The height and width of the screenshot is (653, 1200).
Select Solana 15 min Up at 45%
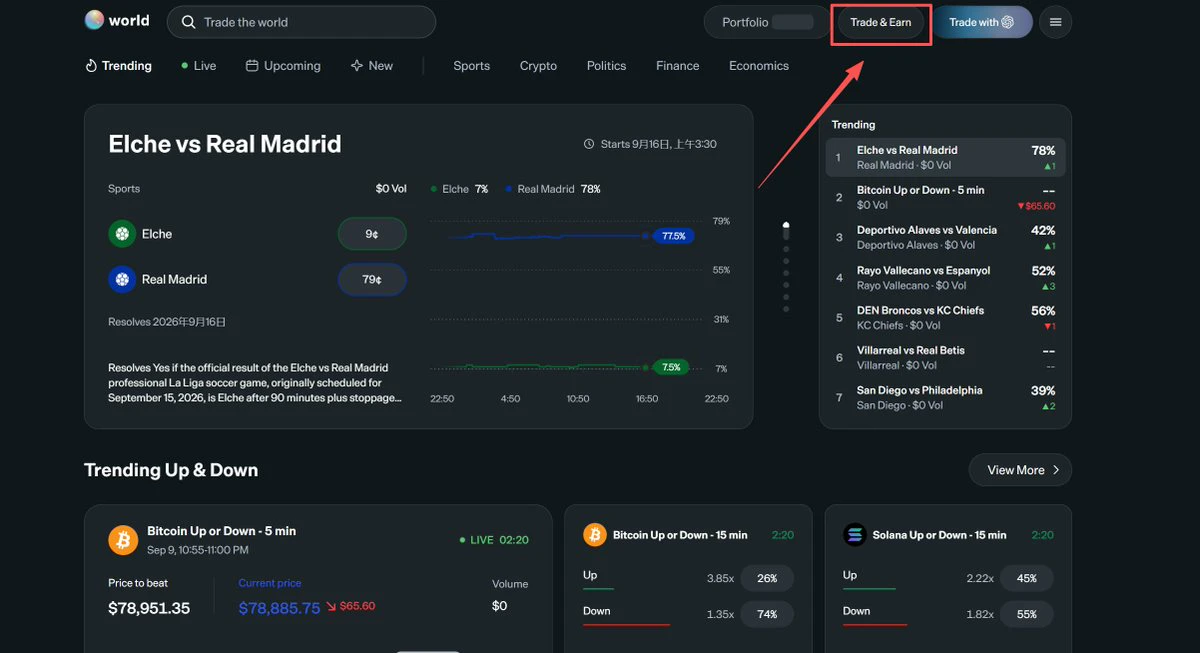[x=1027, y=578]
